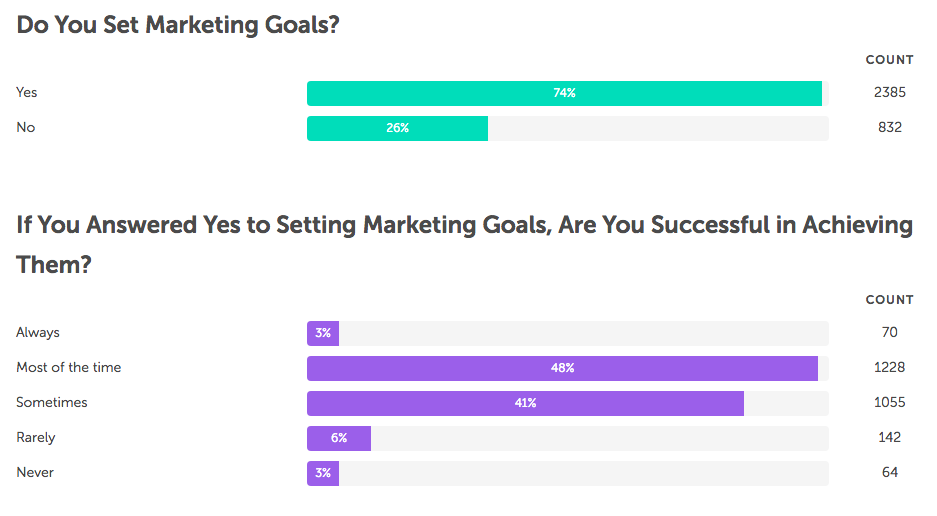The height and width of the screenshot is (516, 937).
Task: Click the 3% bar in Never row
Action: 323,473
